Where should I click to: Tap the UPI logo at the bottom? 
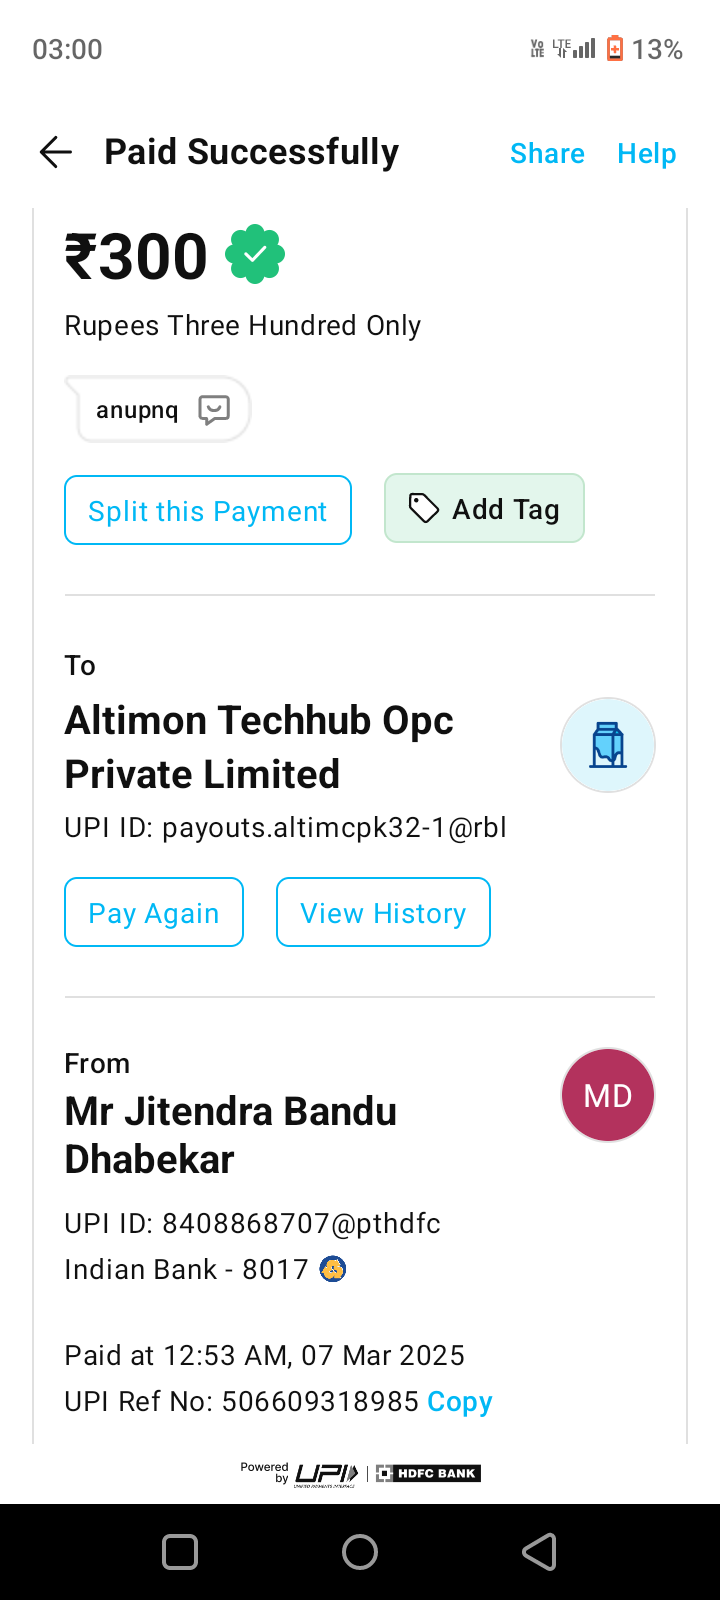point(327,1474)
